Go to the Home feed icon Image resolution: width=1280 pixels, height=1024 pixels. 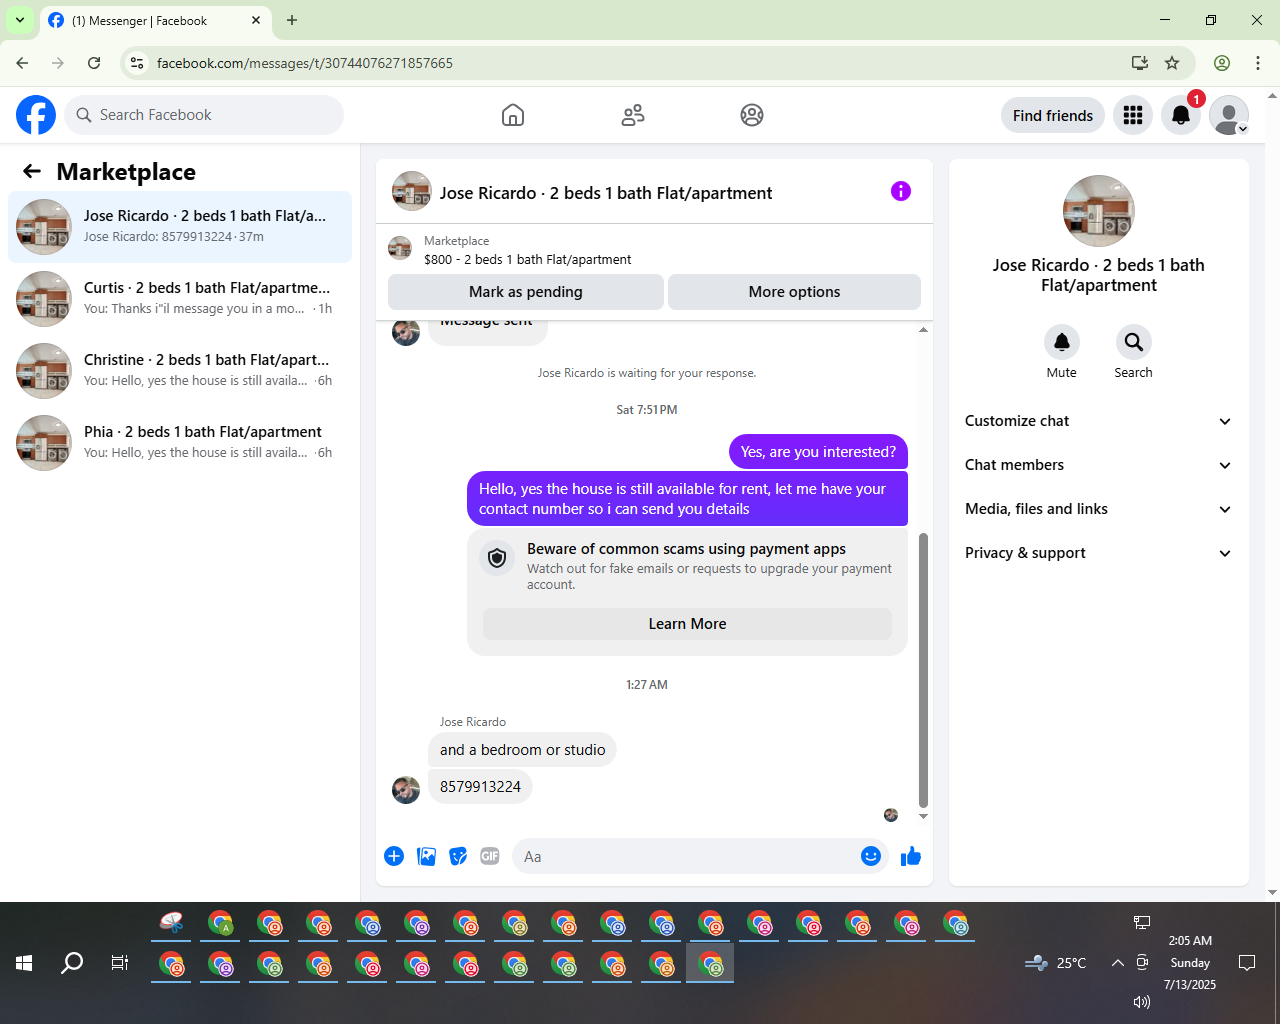point(513,115)
